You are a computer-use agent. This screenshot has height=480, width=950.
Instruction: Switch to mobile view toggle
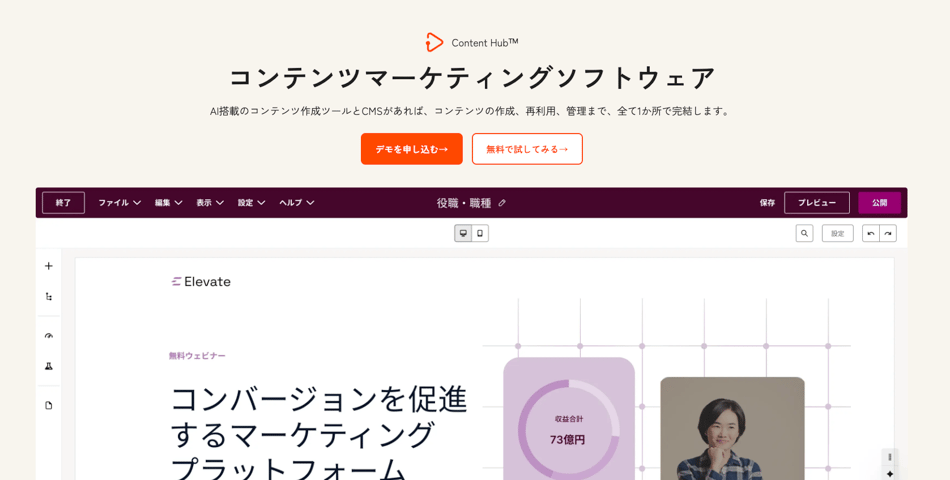coord(480,233)
